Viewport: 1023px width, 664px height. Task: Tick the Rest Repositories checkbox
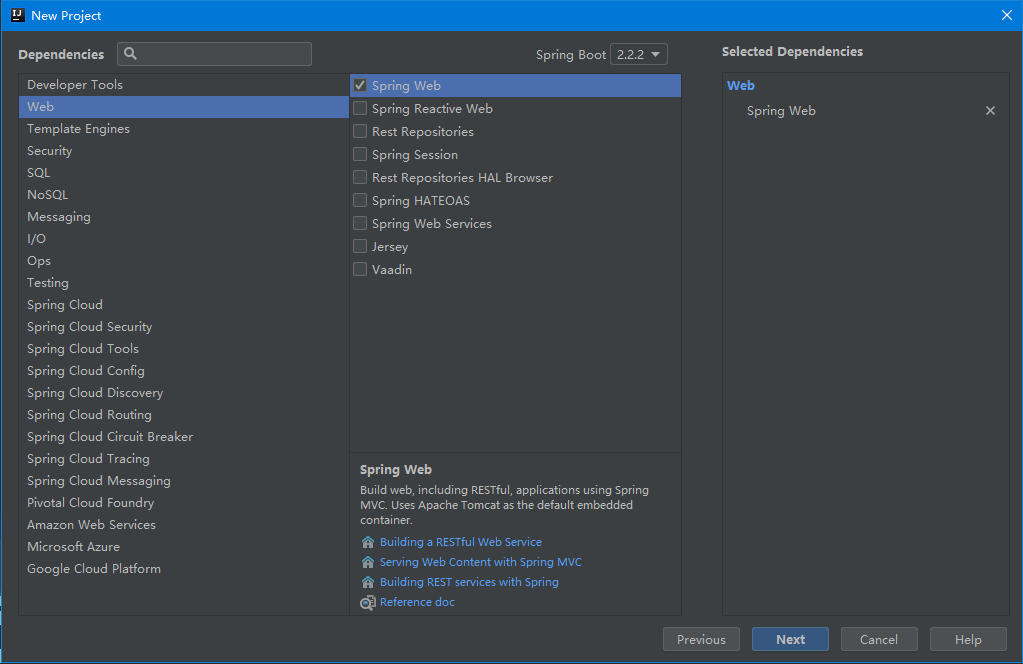tap(360, 131)
